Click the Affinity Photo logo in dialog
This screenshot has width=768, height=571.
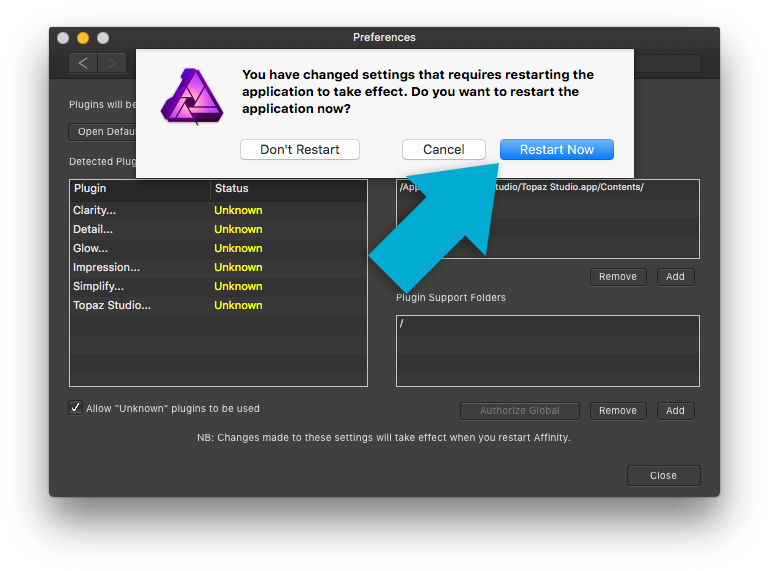click(x=194, y=97)
